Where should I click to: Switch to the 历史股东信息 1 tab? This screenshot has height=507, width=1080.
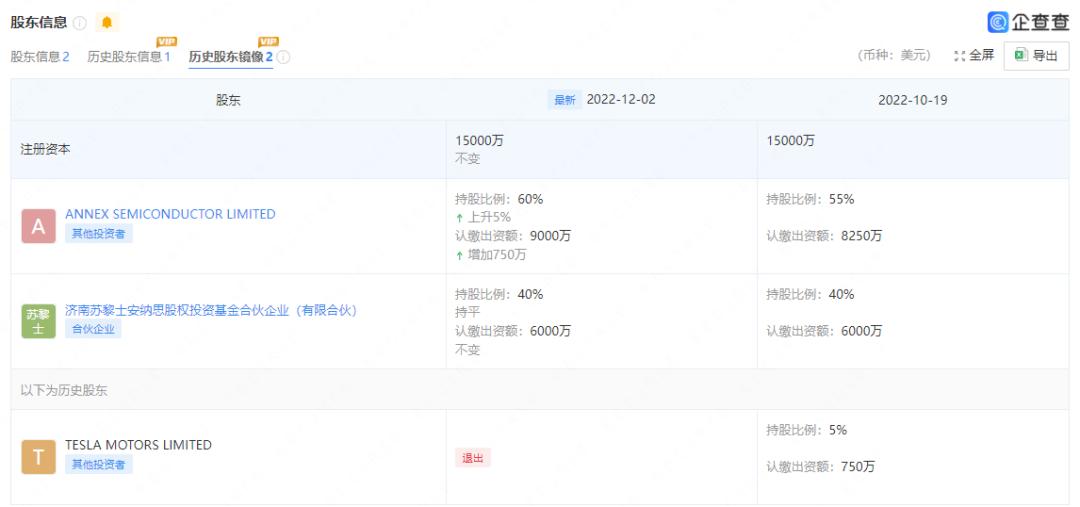(x=129, y=56)
